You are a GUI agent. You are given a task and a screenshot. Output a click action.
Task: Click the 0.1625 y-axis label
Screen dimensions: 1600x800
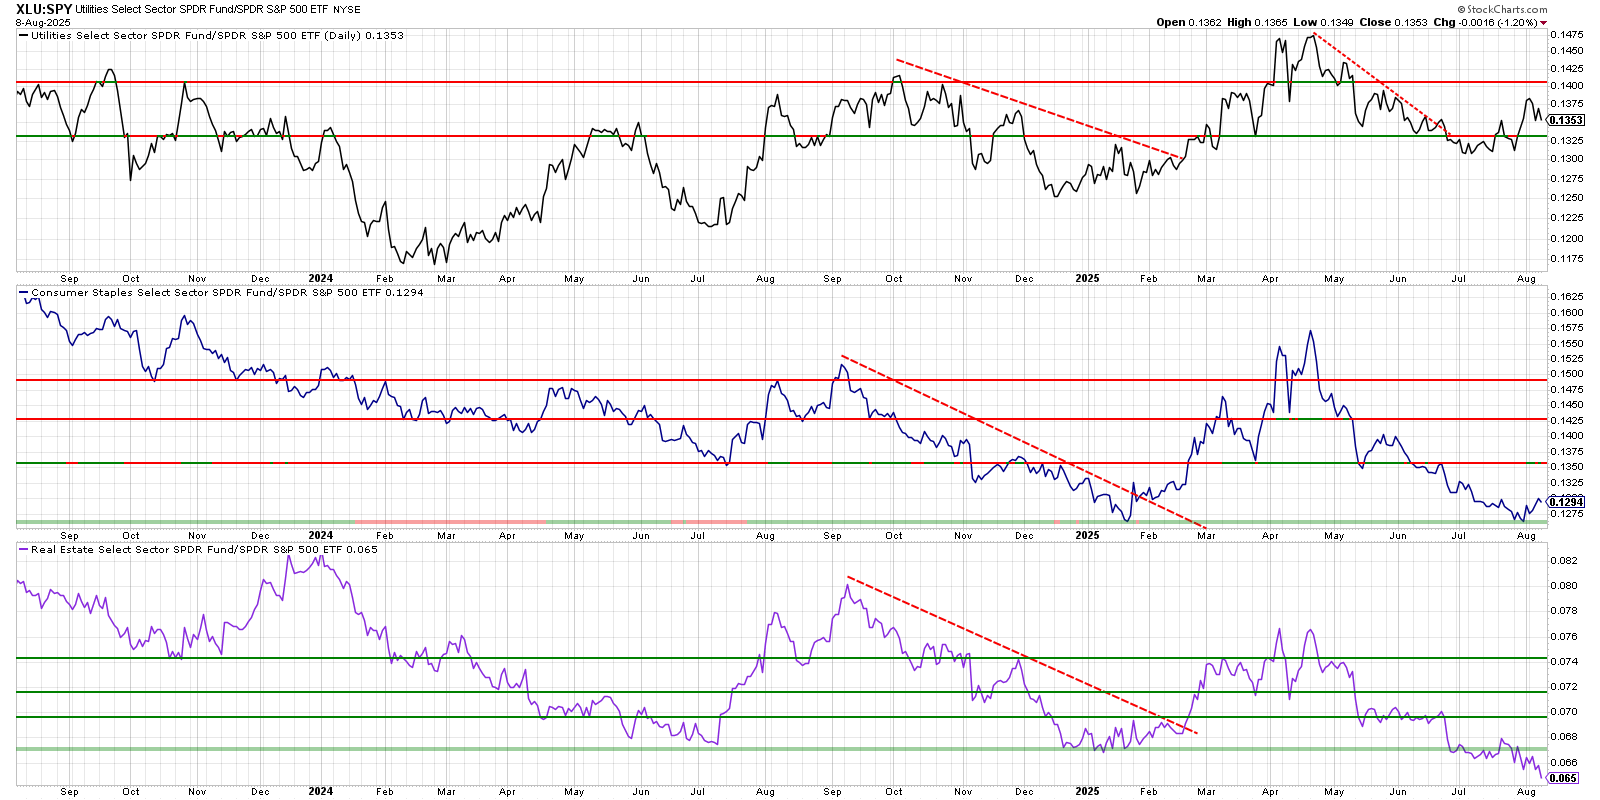pos(1566,296)
